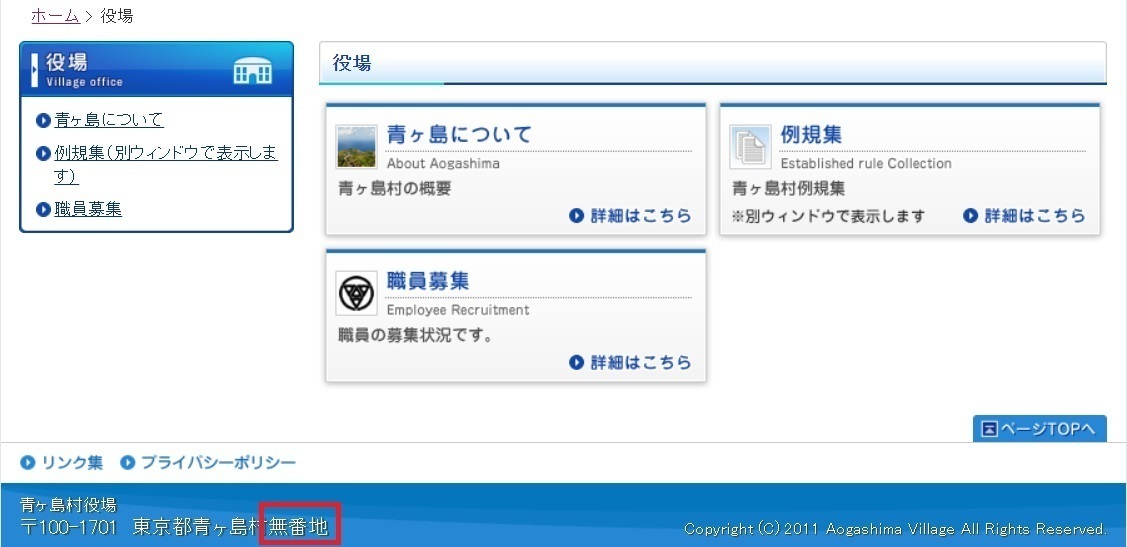
Task: Click the bullet icon beside sidebar 例規集
Action: pos(43,153)
